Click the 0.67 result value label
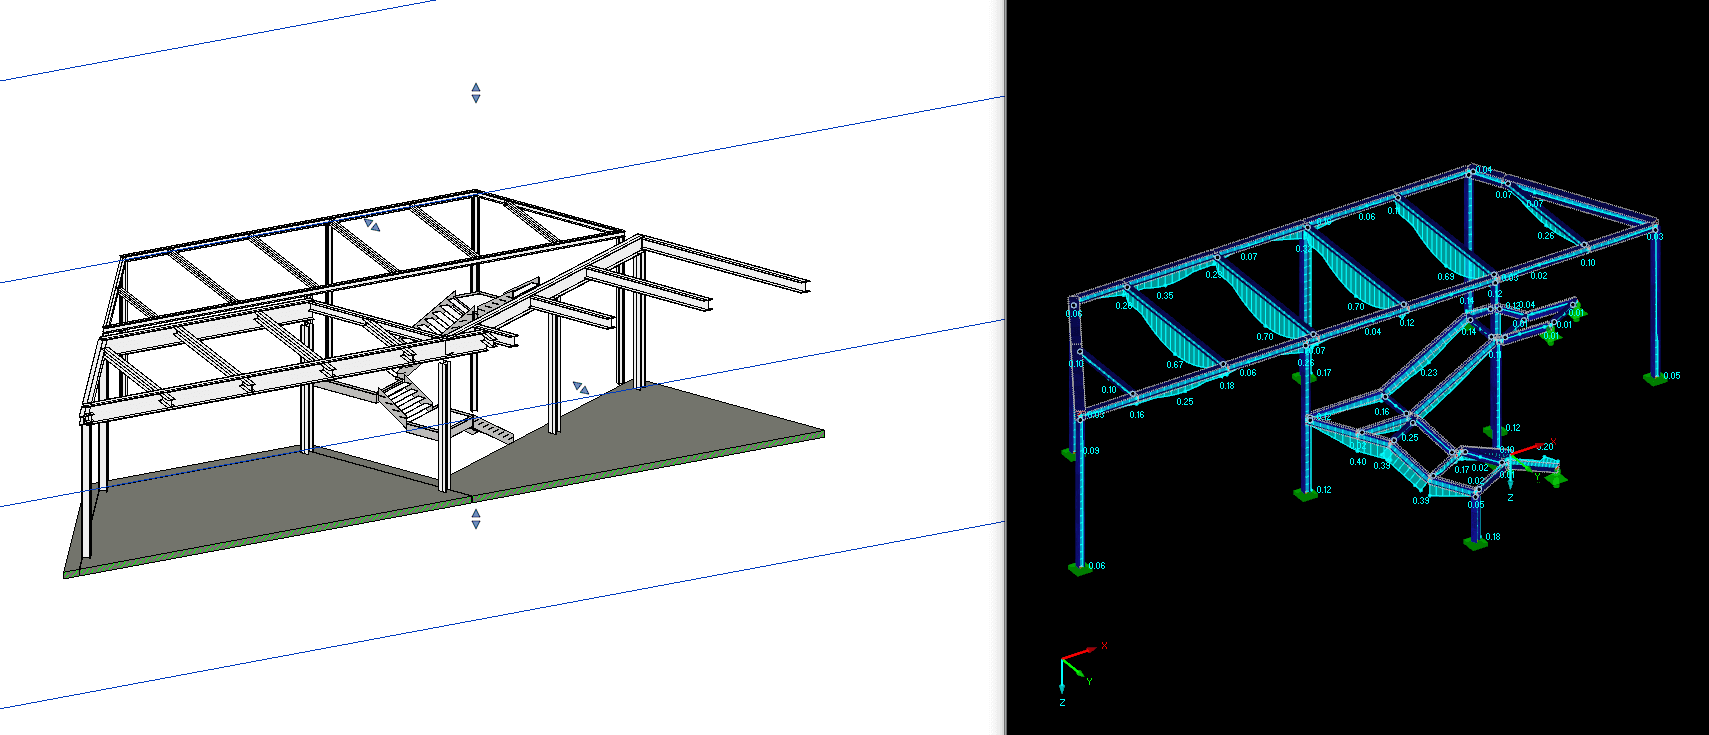1709x735 pixels. click(x=1174, y=365)
